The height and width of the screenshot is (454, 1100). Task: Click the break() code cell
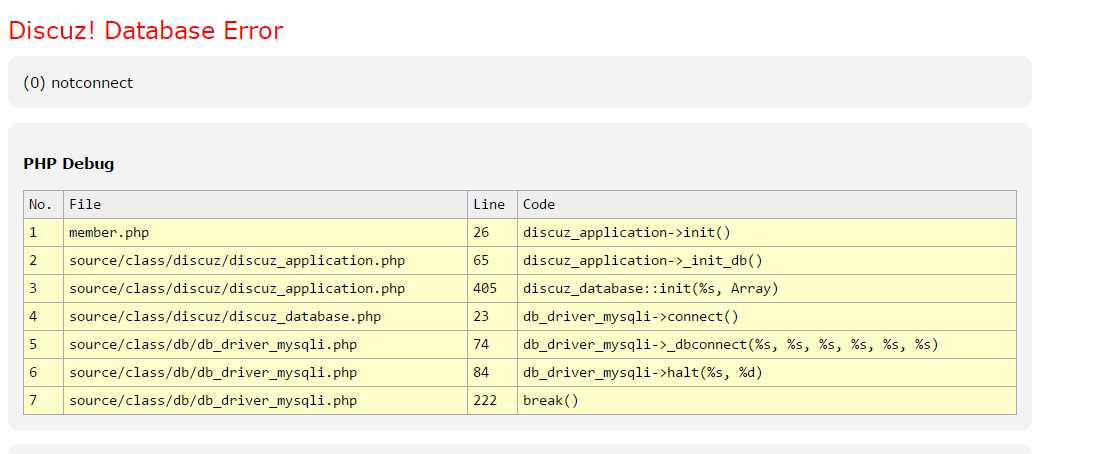551,401
